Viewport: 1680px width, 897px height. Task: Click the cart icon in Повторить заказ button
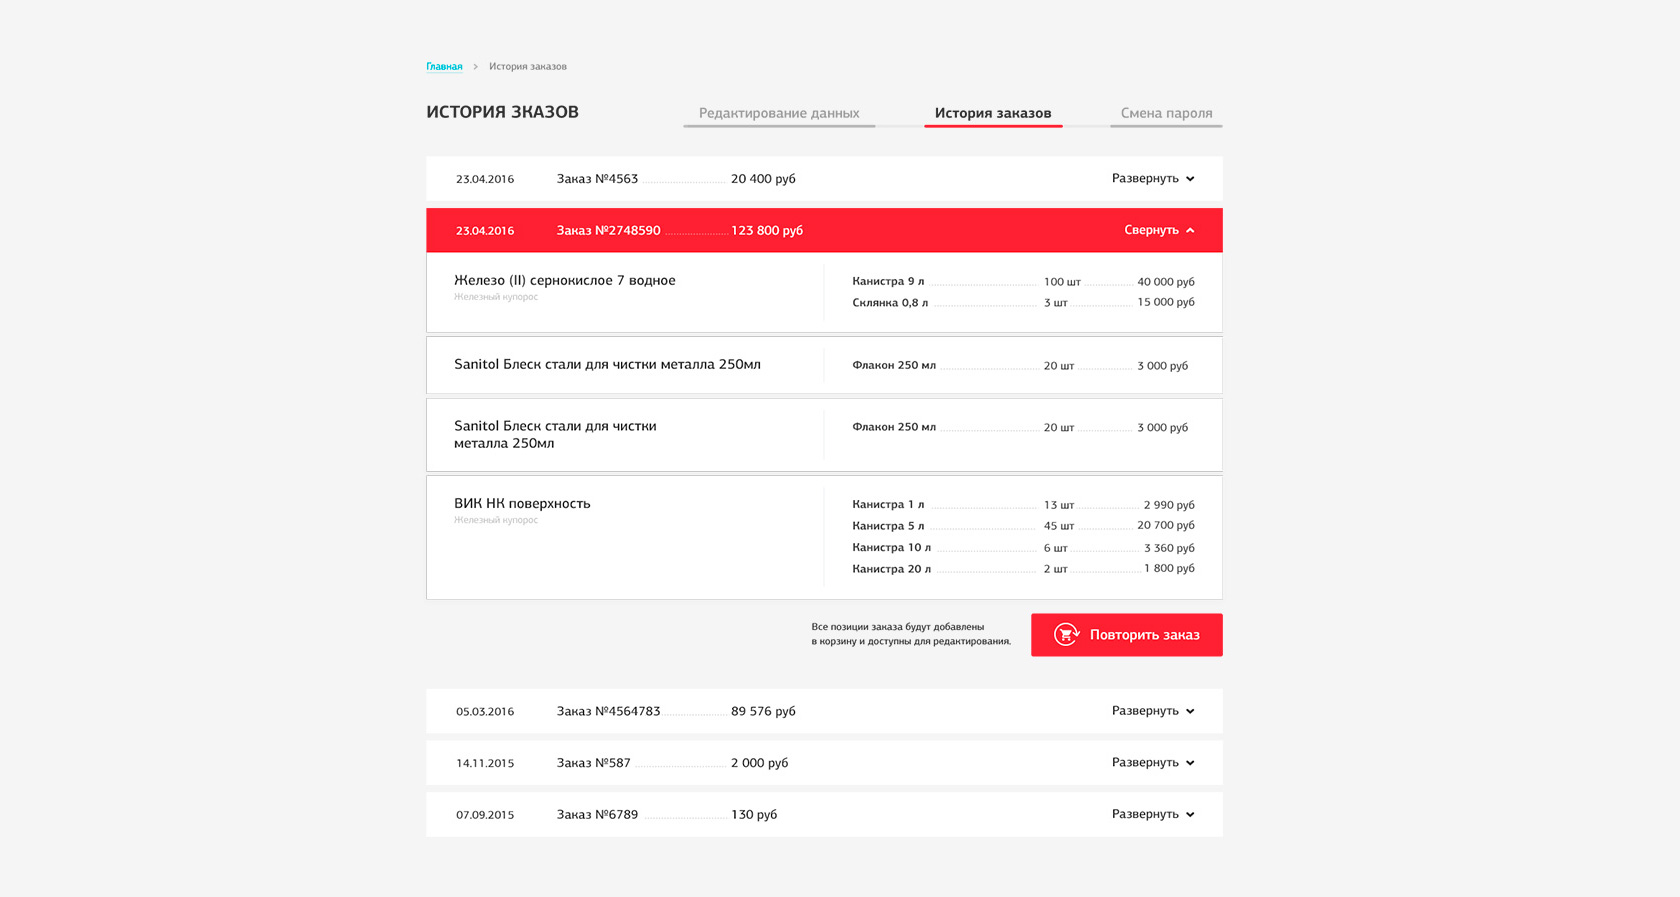click(1067, 634)
